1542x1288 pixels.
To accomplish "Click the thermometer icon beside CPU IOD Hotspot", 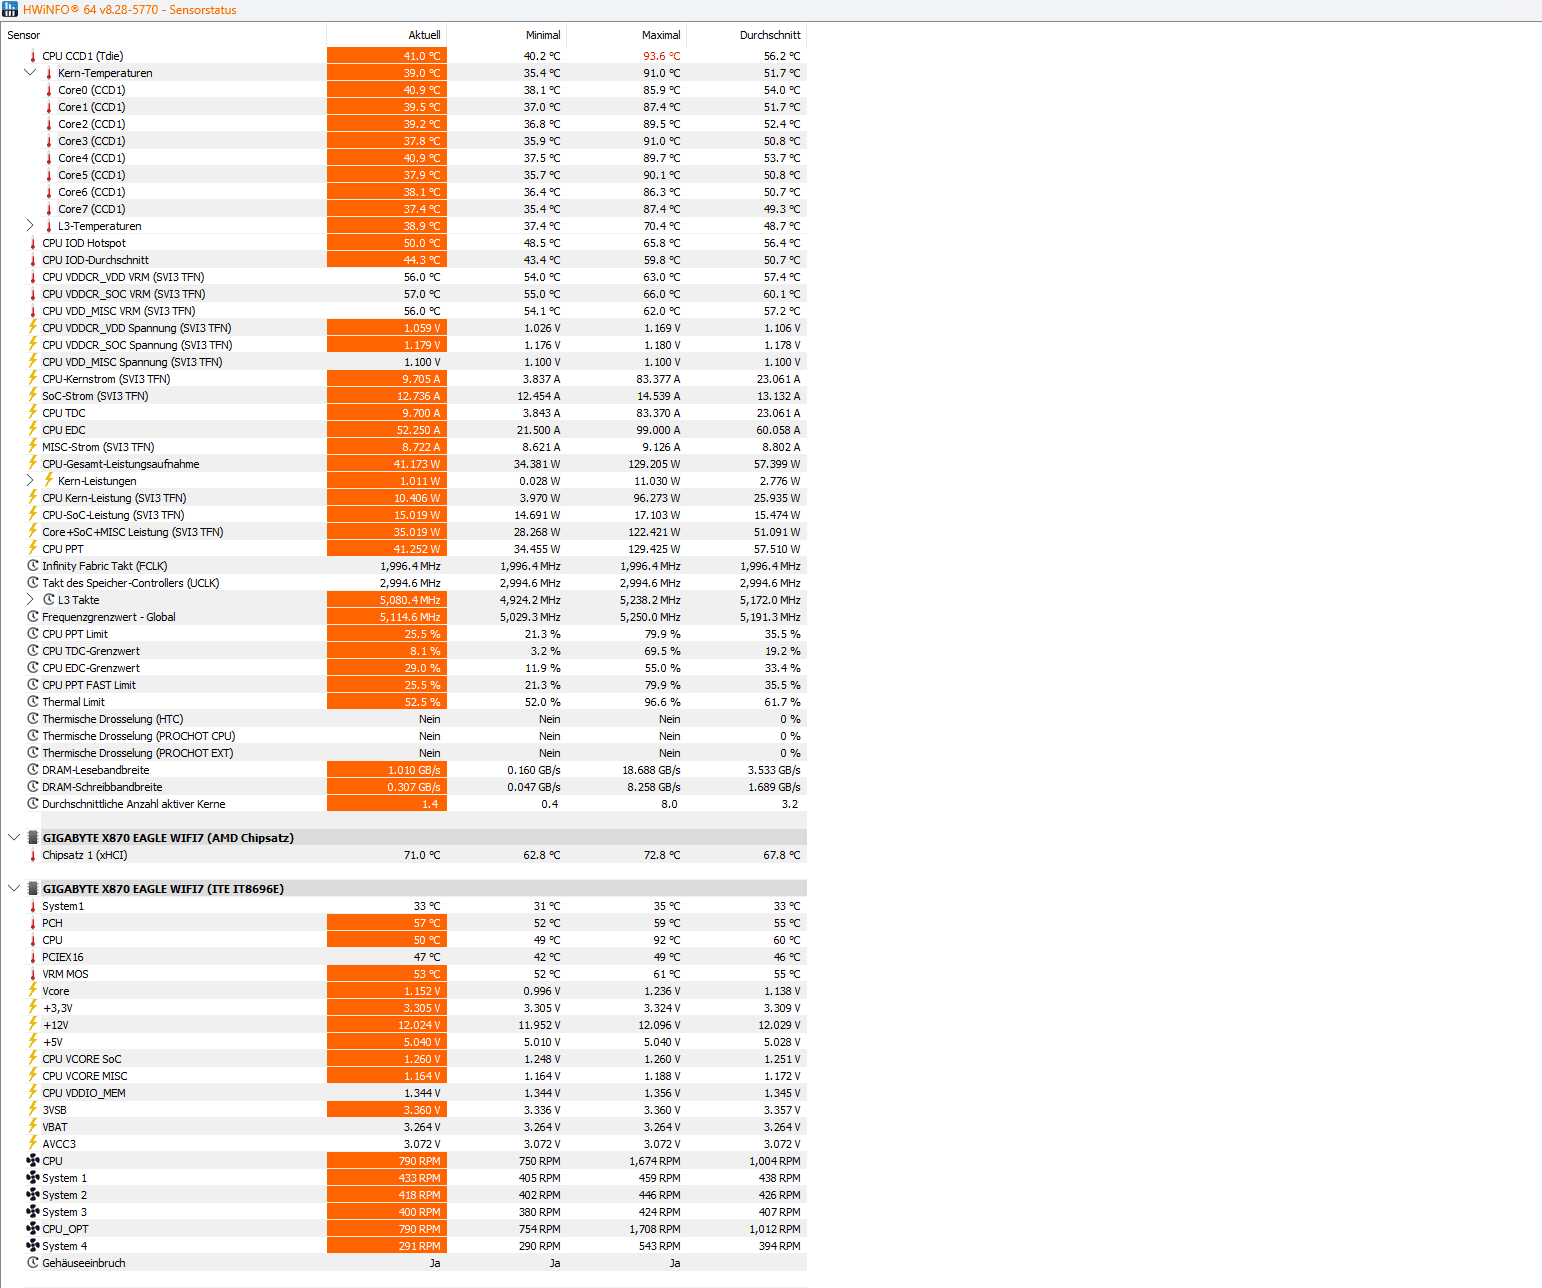I will [x=33, y=243].
